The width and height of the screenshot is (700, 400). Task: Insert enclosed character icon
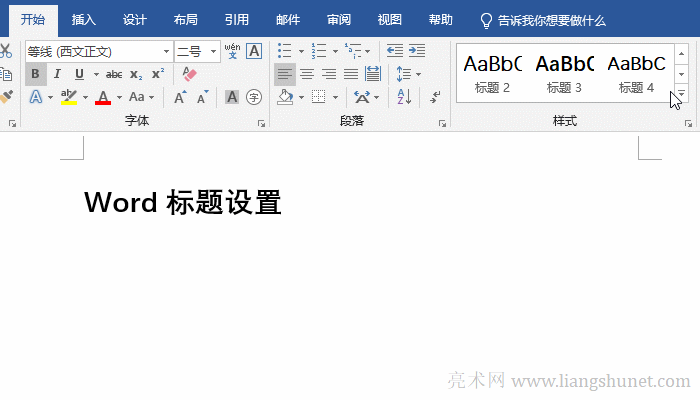coord(254,97)
